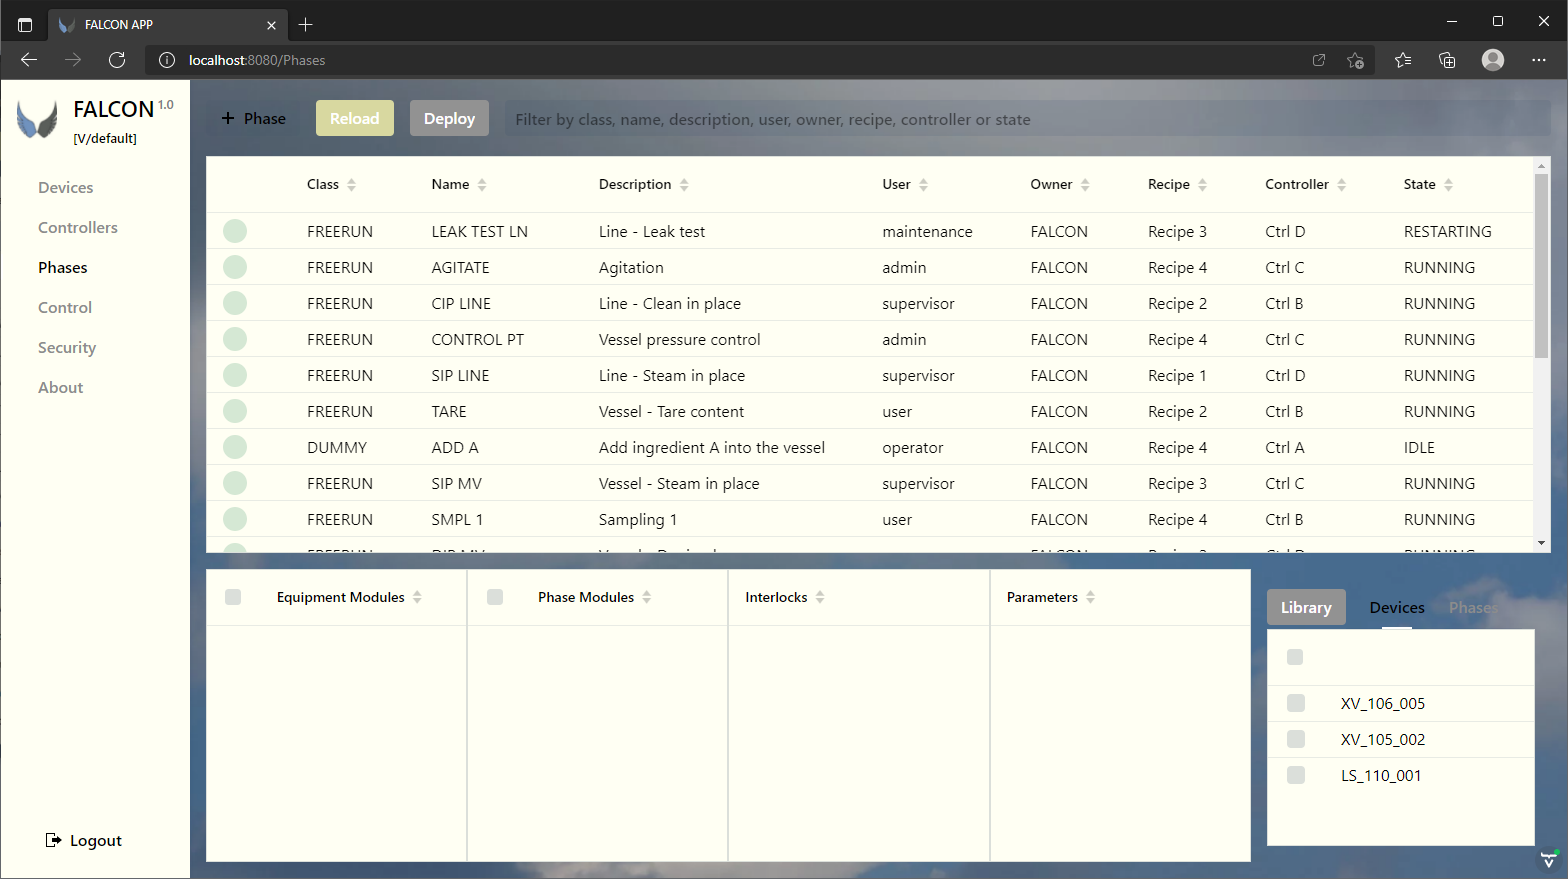View site information icon
The height and width of the screenshot is (879, 1568).
tap(167, 60)
